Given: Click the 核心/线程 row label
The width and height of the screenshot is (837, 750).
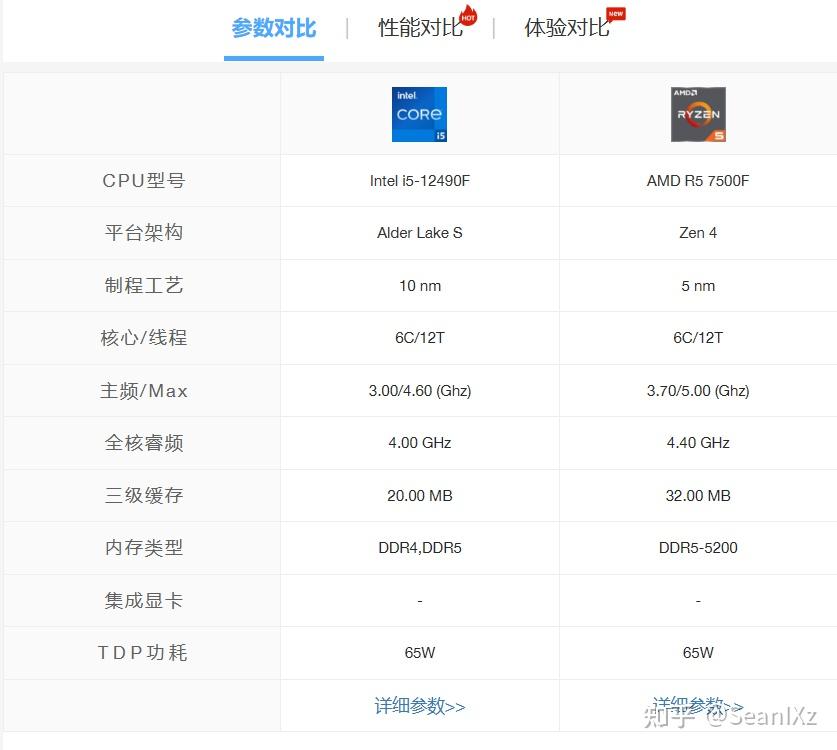Looking at the screenshot, I should click(x=144, y=337).
